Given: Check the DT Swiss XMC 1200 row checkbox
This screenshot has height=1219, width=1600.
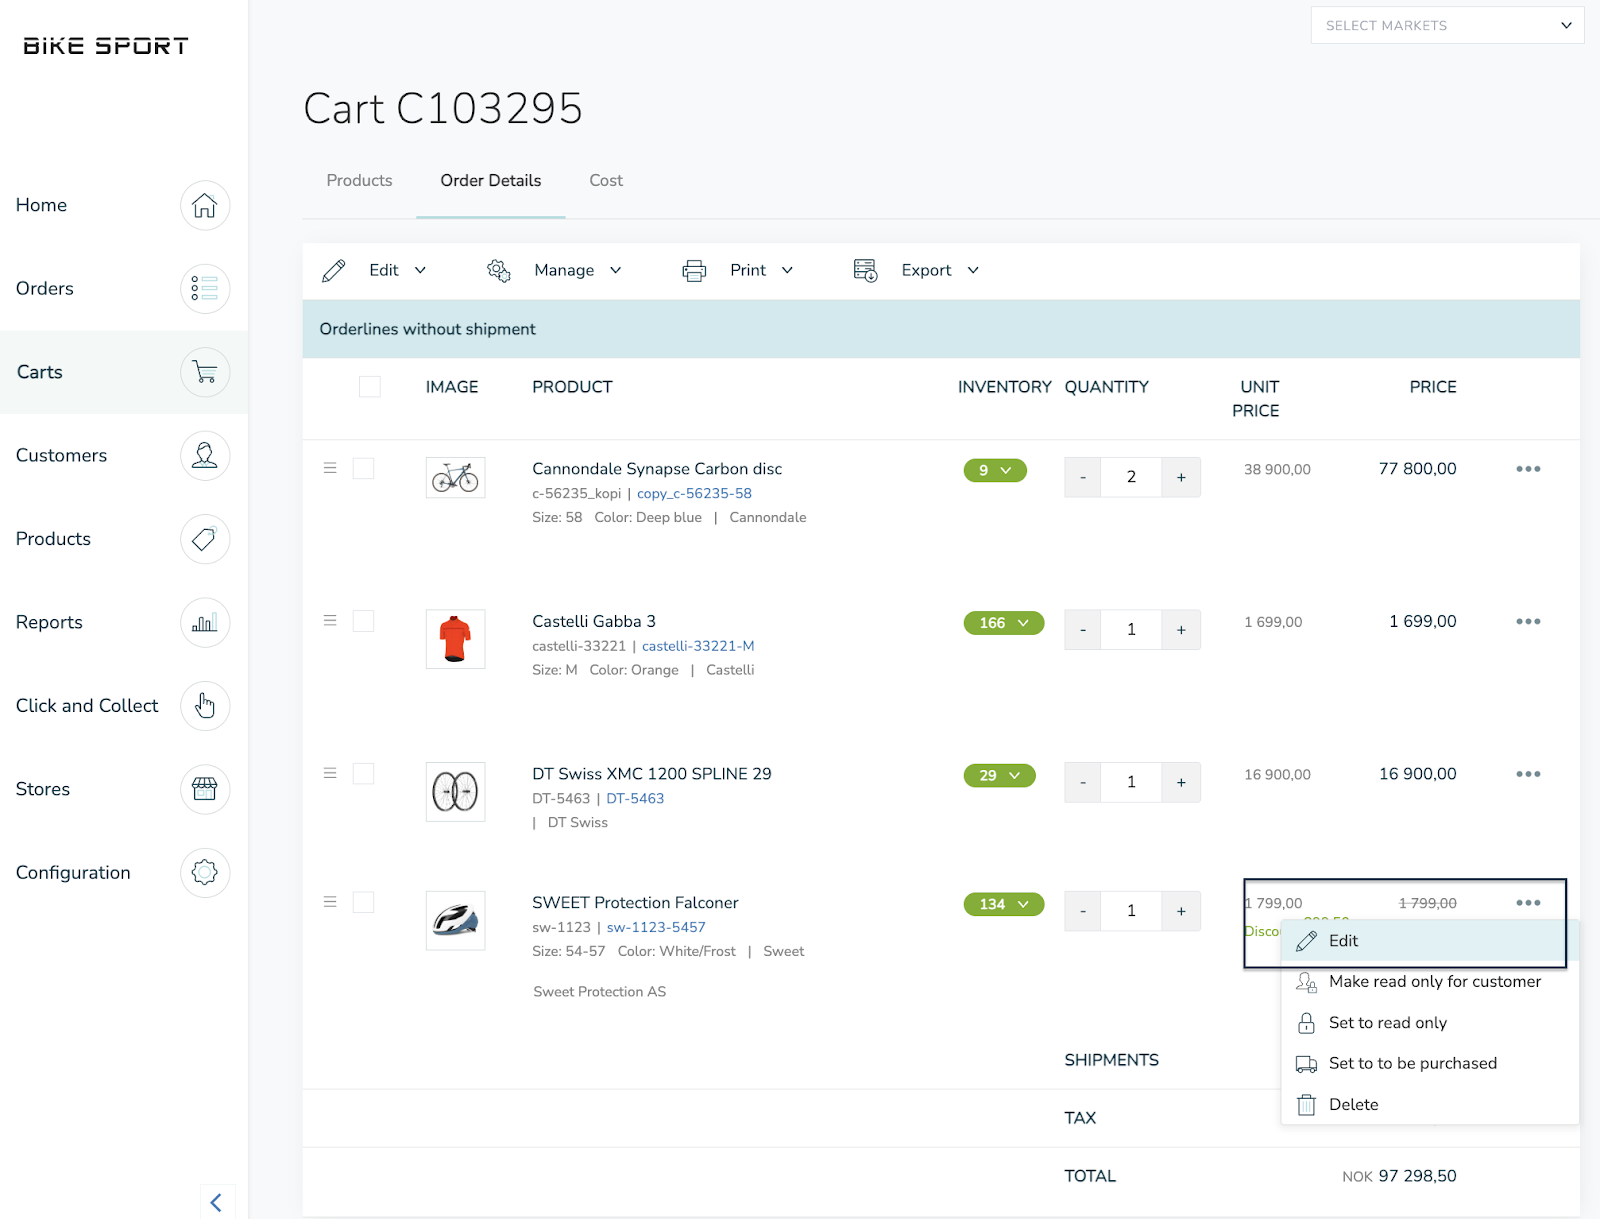Looking at the screenshot, I should (x=364, y=774).
